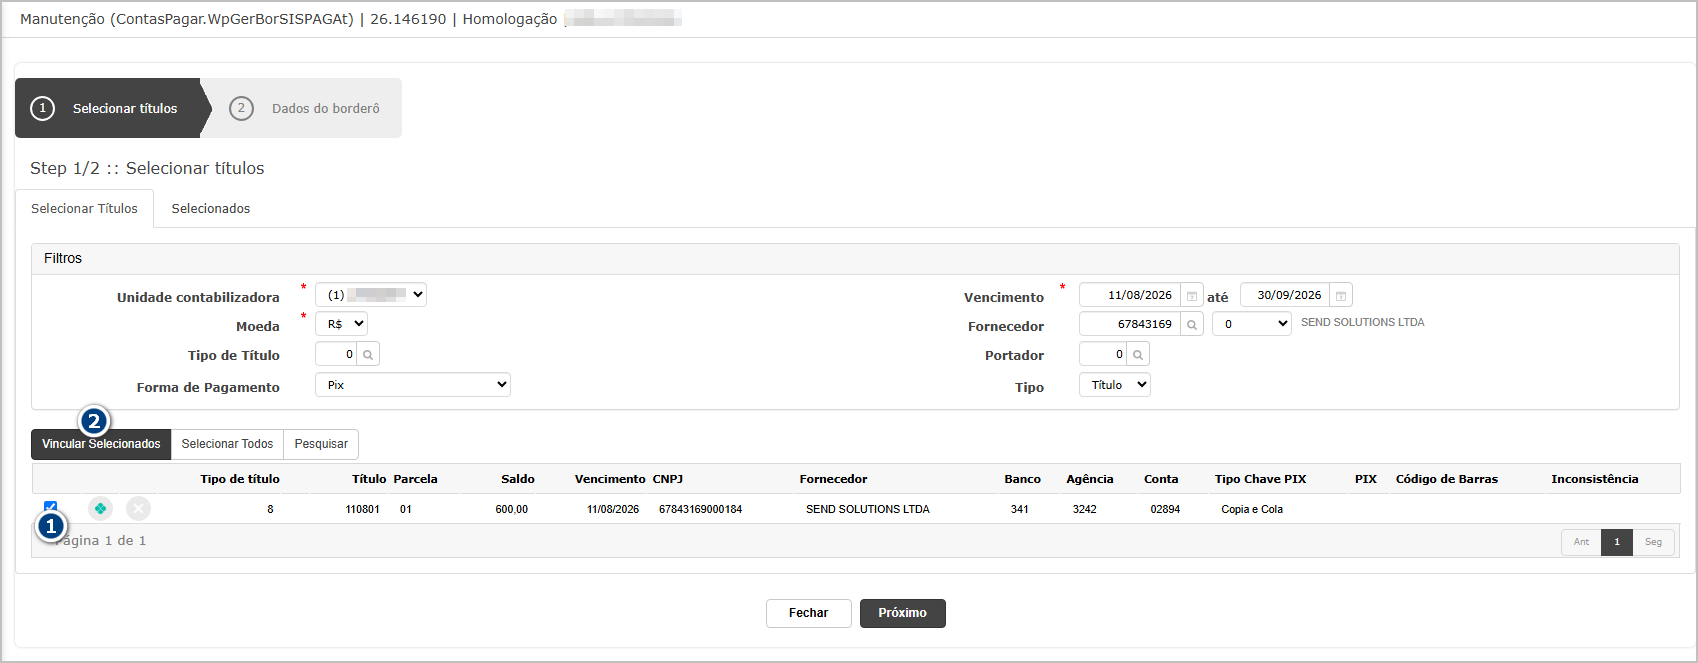Focus Fornecedor code field 67843169
Screen dimensions: 1698x663
click(1130, 324)
